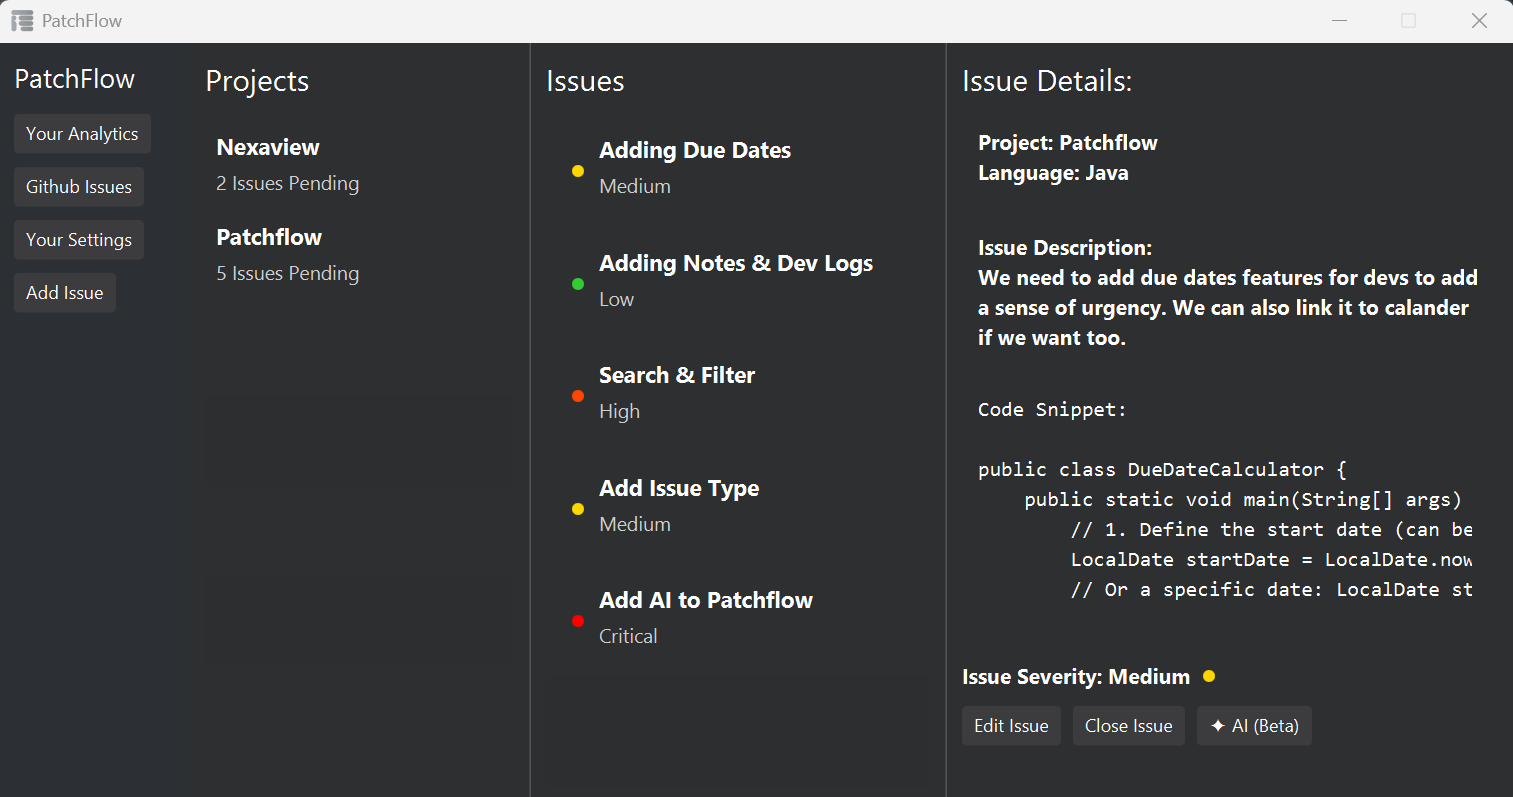Image resolution: width=1513 pixels, height=797 pixels.
Task: Go to Github Issues in sidebar
Action: (79, 187)
